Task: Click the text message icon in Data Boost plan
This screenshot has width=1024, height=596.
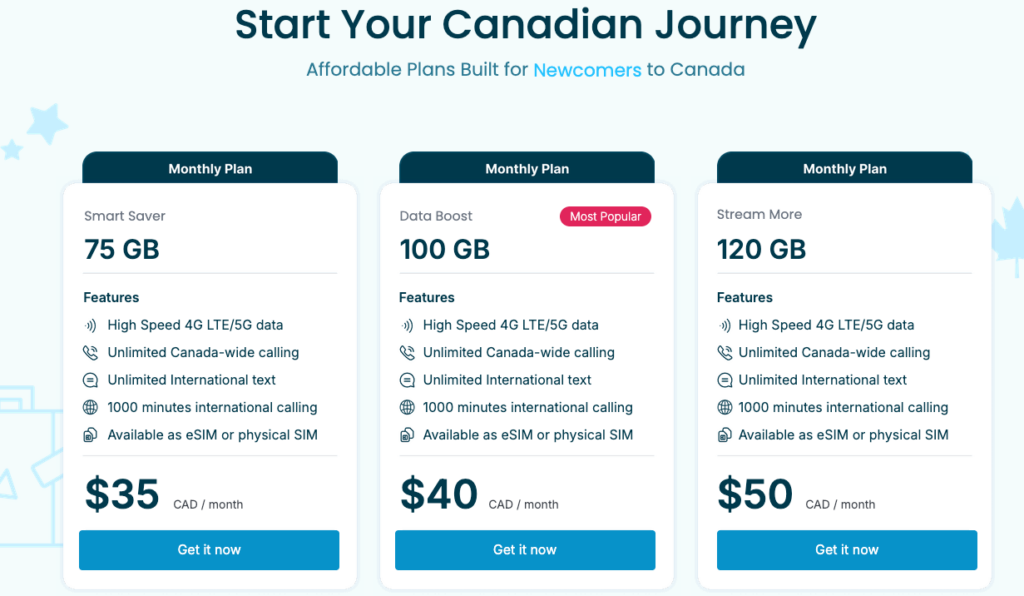Action: tap(407, 380)
